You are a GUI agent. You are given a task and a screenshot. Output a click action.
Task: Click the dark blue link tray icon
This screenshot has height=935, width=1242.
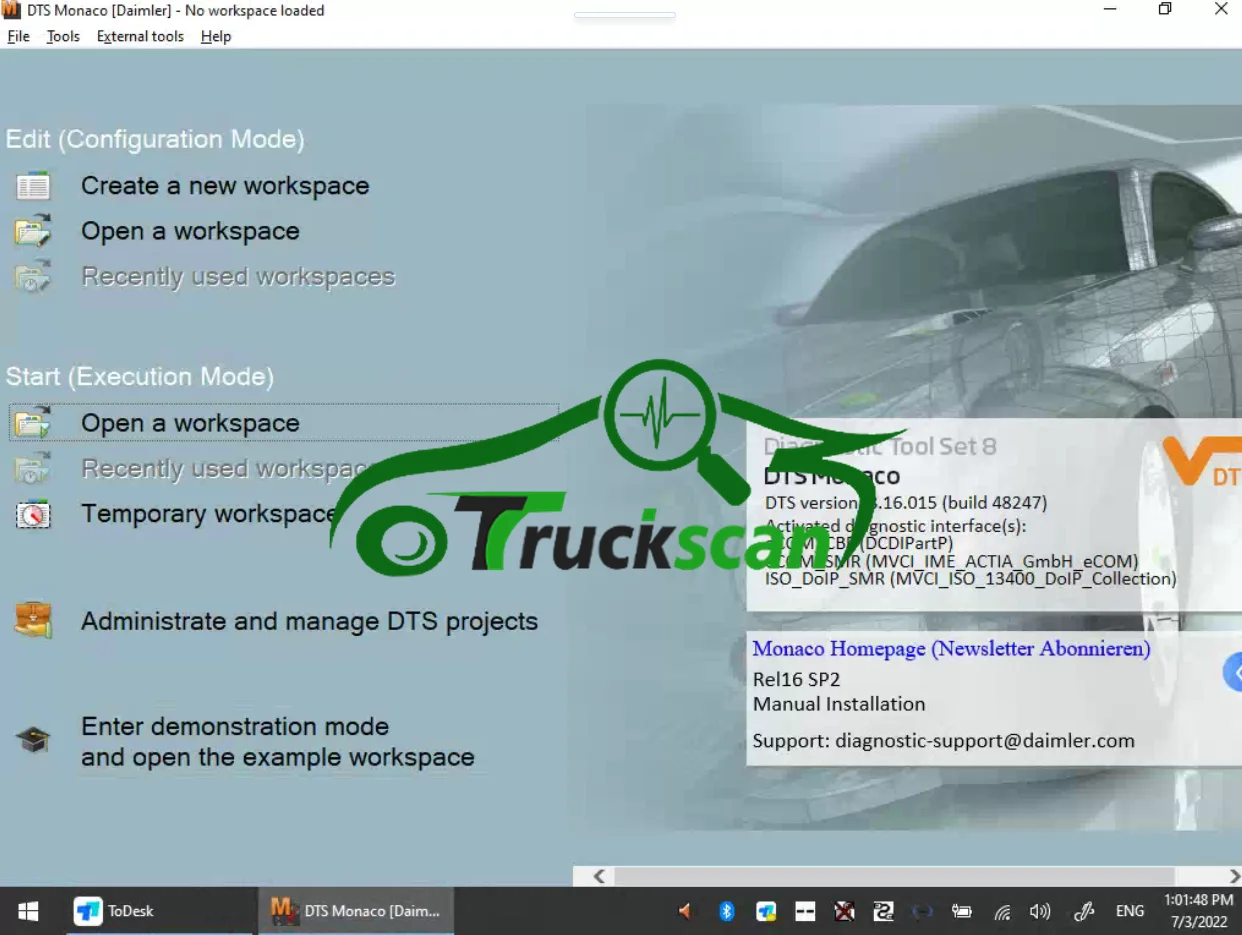pos(922,911)
